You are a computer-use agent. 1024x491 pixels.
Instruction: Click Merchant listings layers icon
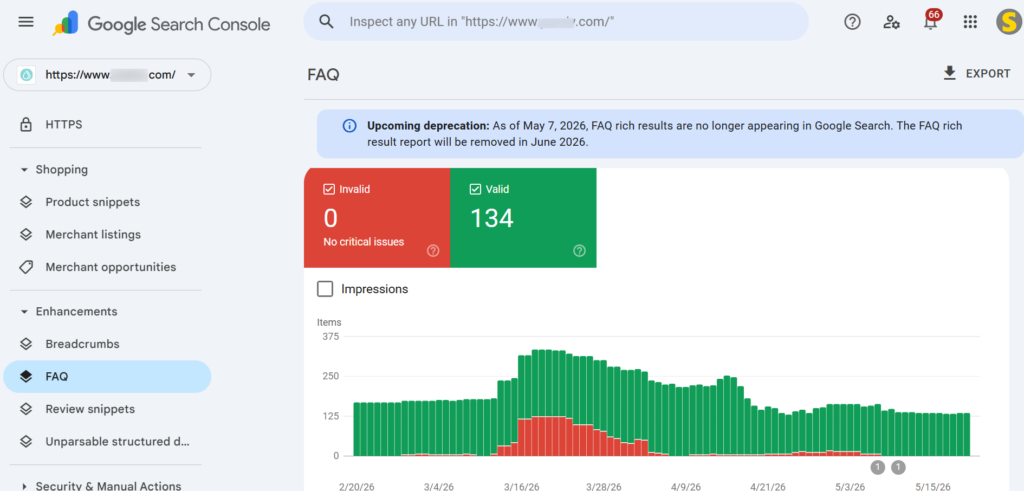tap(26, 234)
